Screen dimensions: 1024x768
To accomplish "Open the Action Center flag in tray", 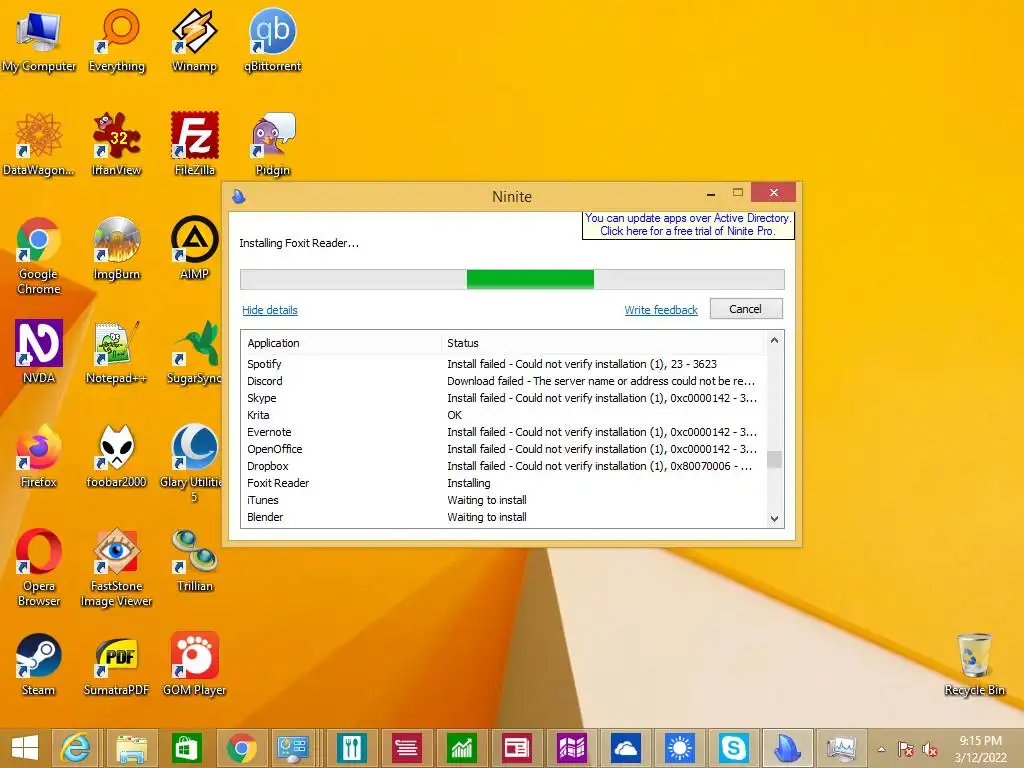I will (x=906, y=749).
